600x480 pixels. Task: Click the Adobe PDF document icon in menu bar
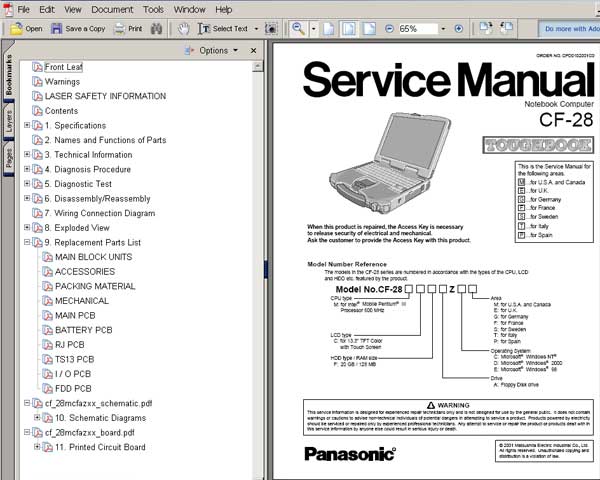(x=8, y=9)
